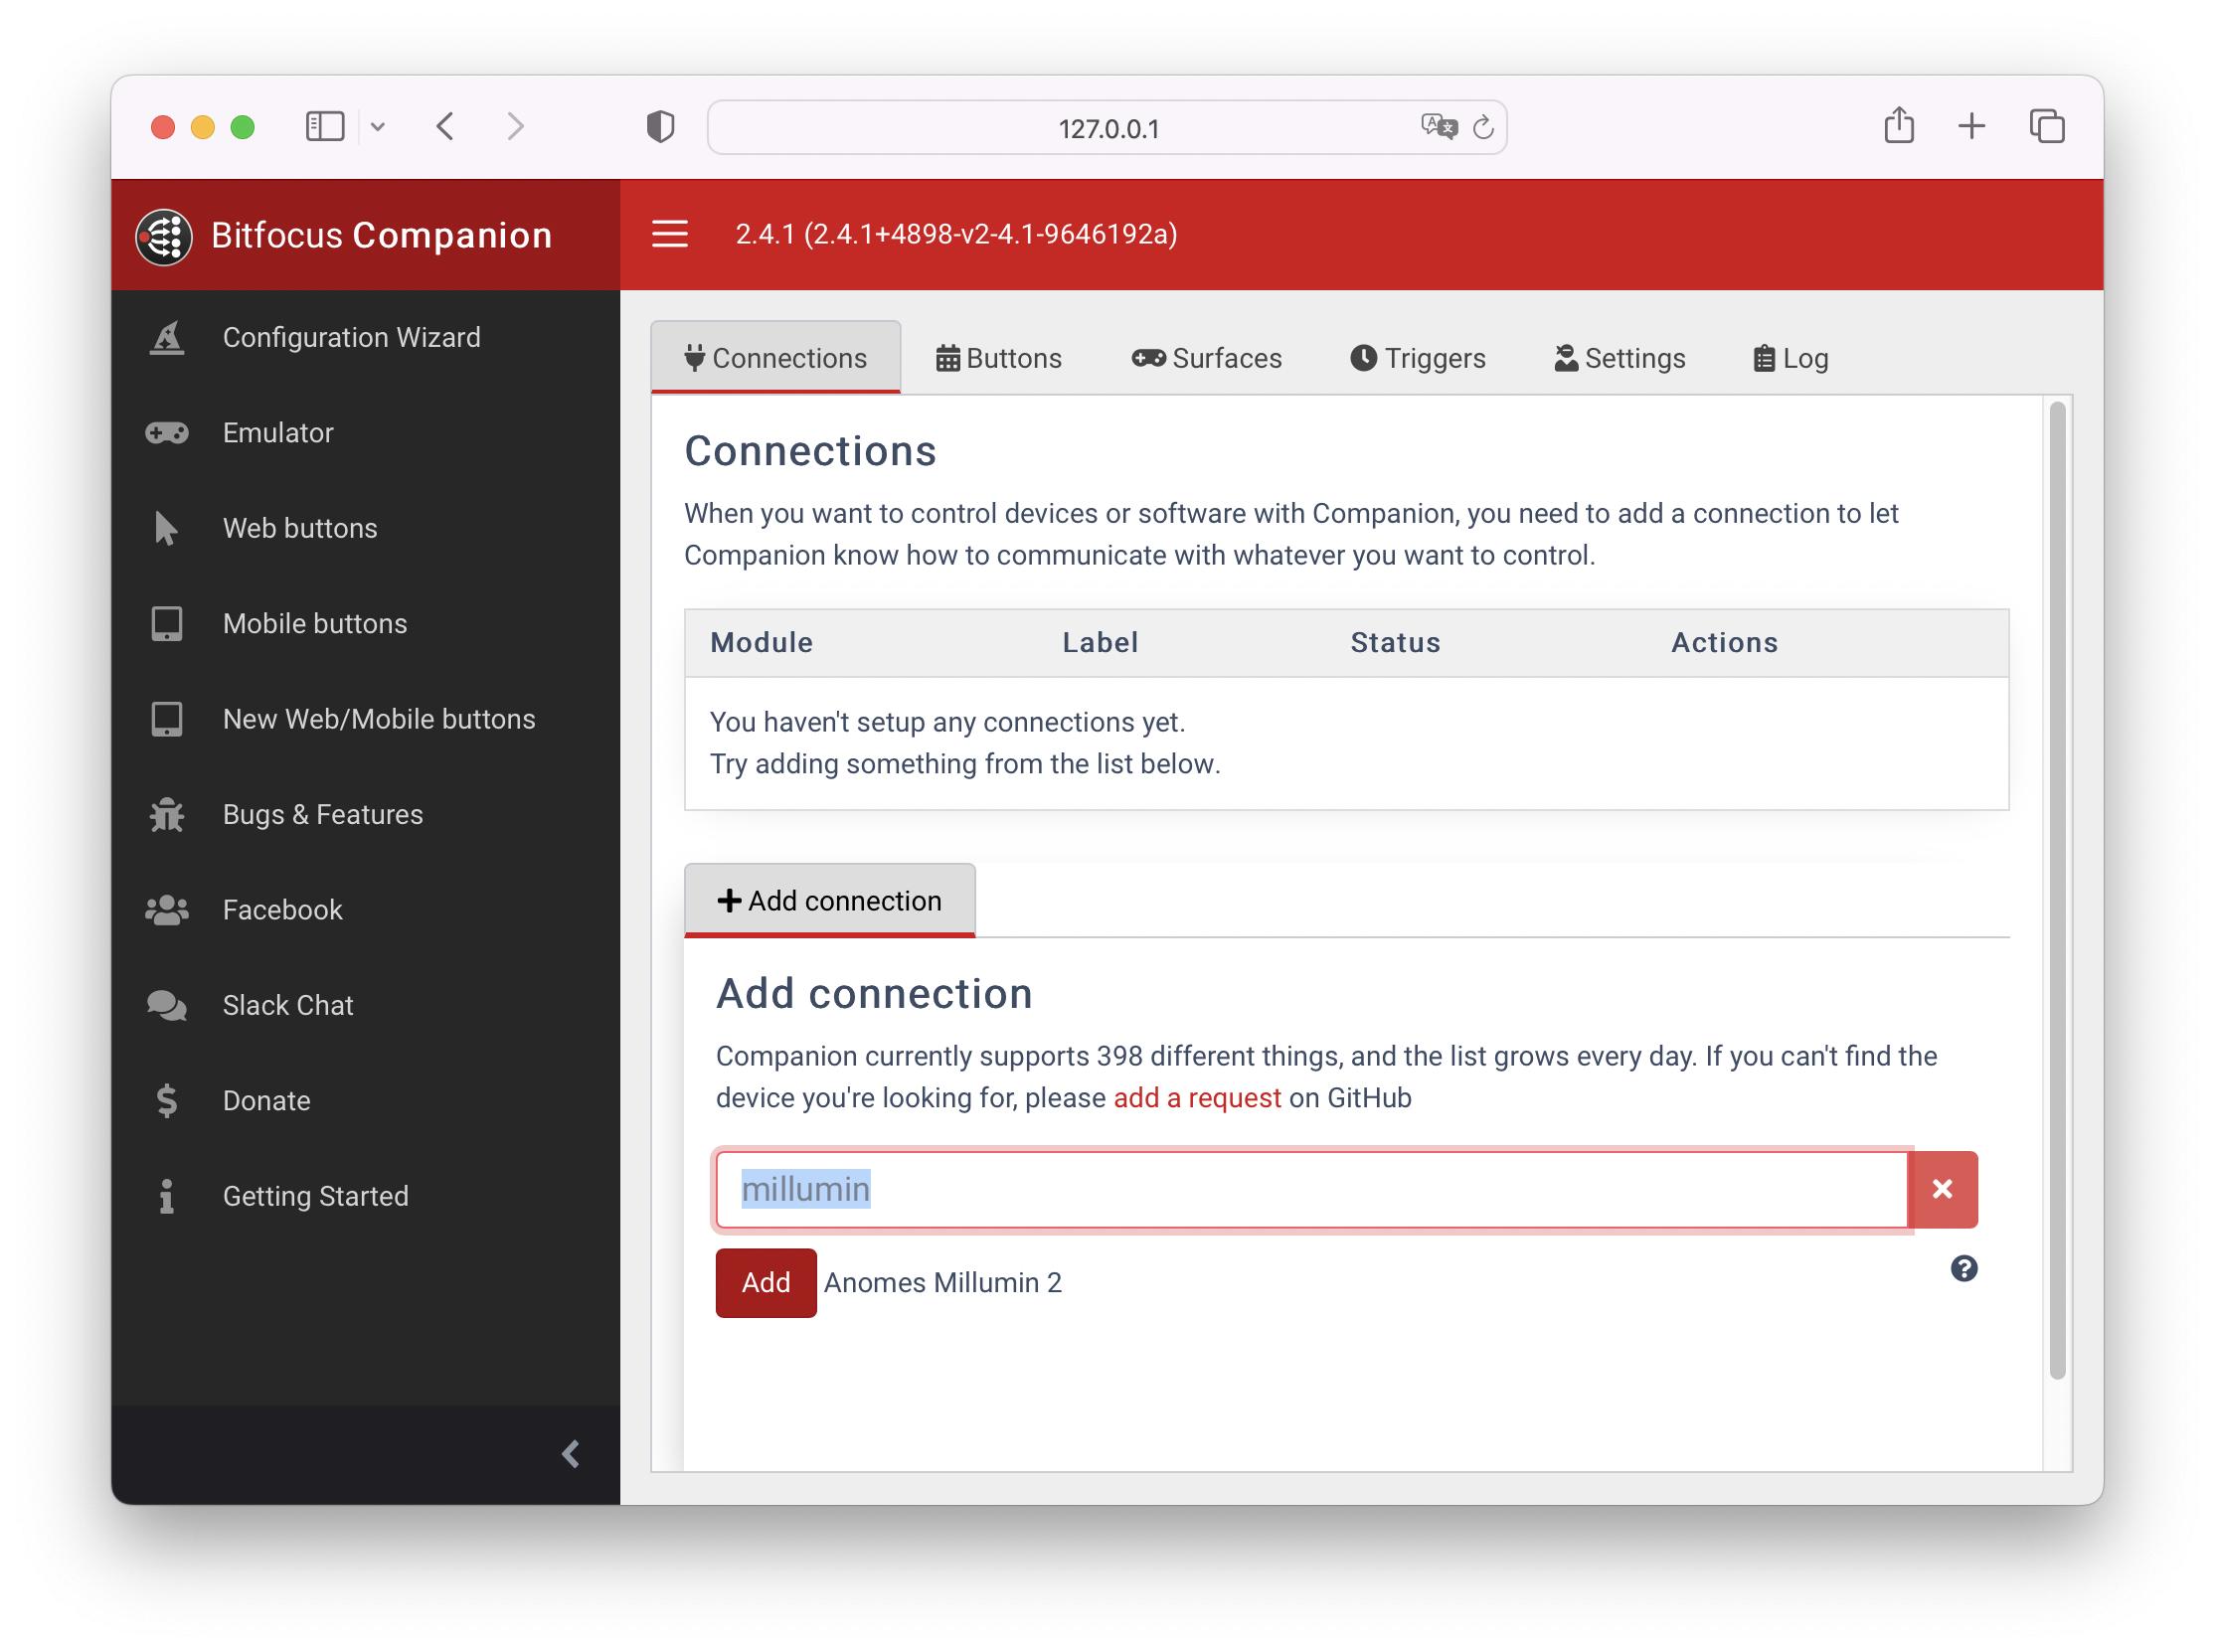2215x1652 pixels.
Task: Click the Configuration Wizard hat icon
Action: (x=167, y=338)
